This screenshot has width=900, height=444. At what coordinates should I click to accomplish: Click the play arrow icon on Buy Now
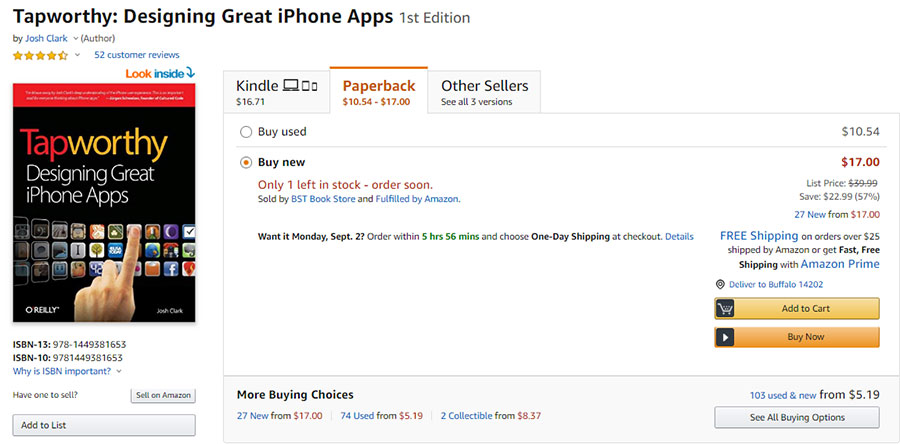pos(725,337)
